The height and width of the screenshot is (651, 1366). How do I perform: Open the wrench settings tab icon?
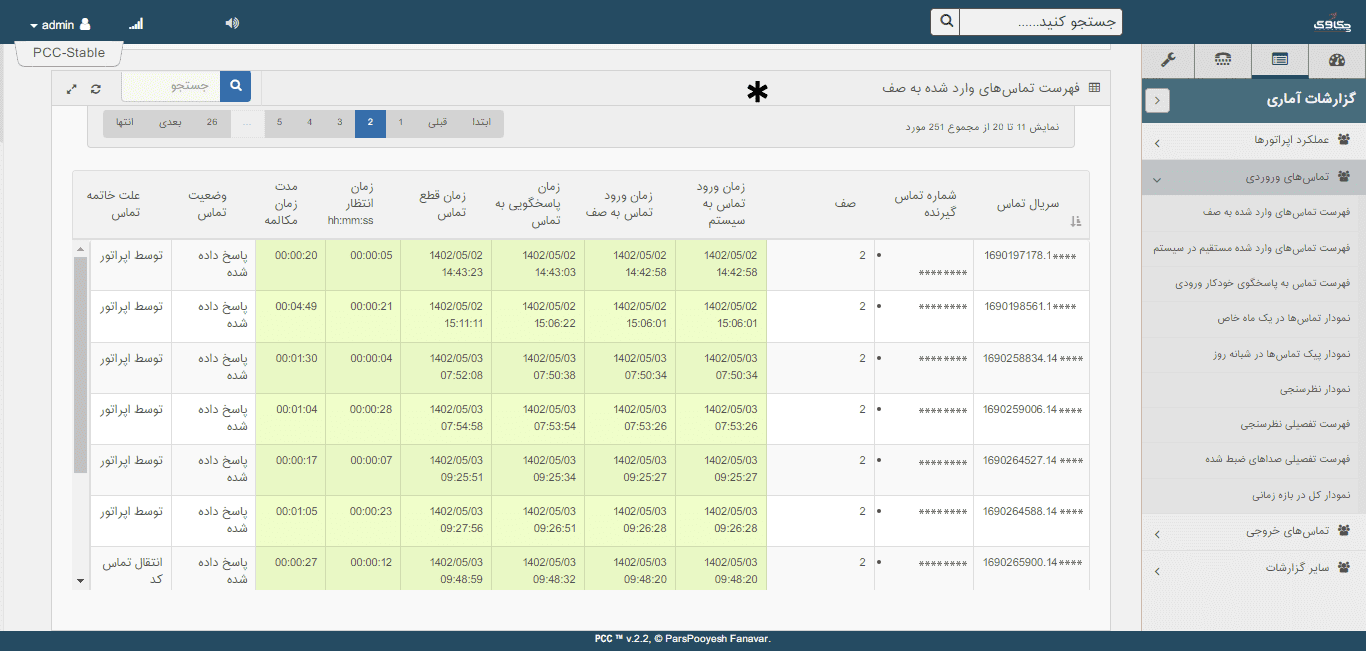click(x=1167, y=60)
